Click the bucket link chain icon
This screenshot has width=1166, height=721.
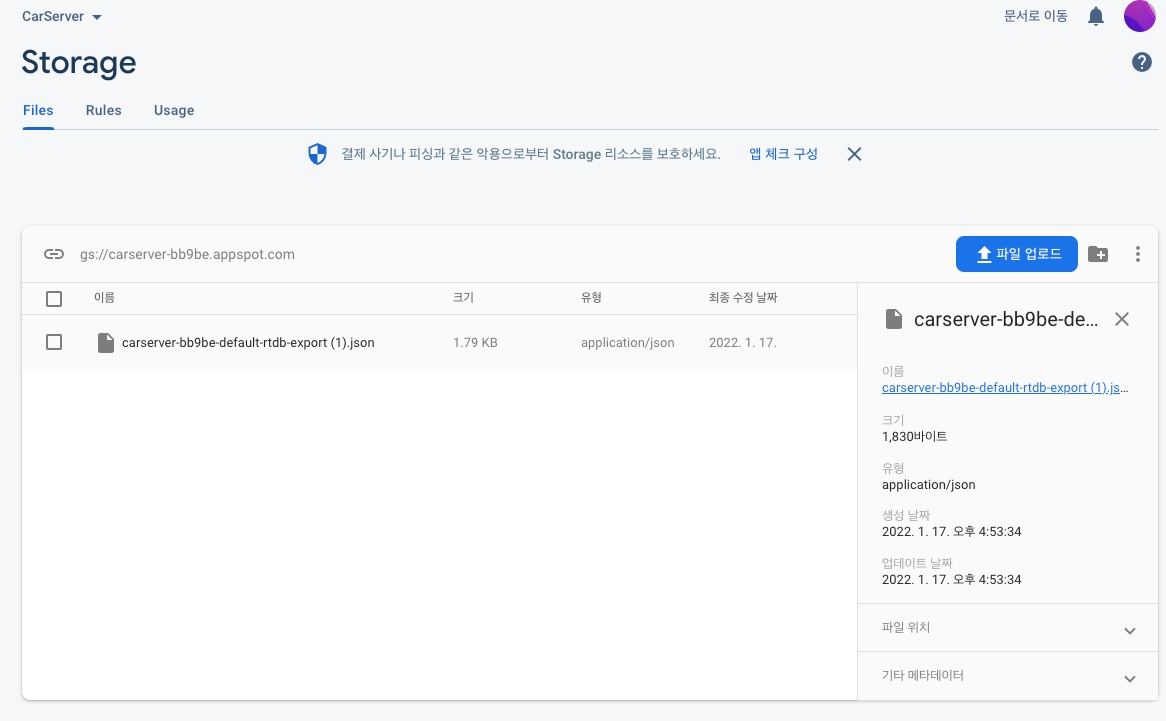click(54, 254)
